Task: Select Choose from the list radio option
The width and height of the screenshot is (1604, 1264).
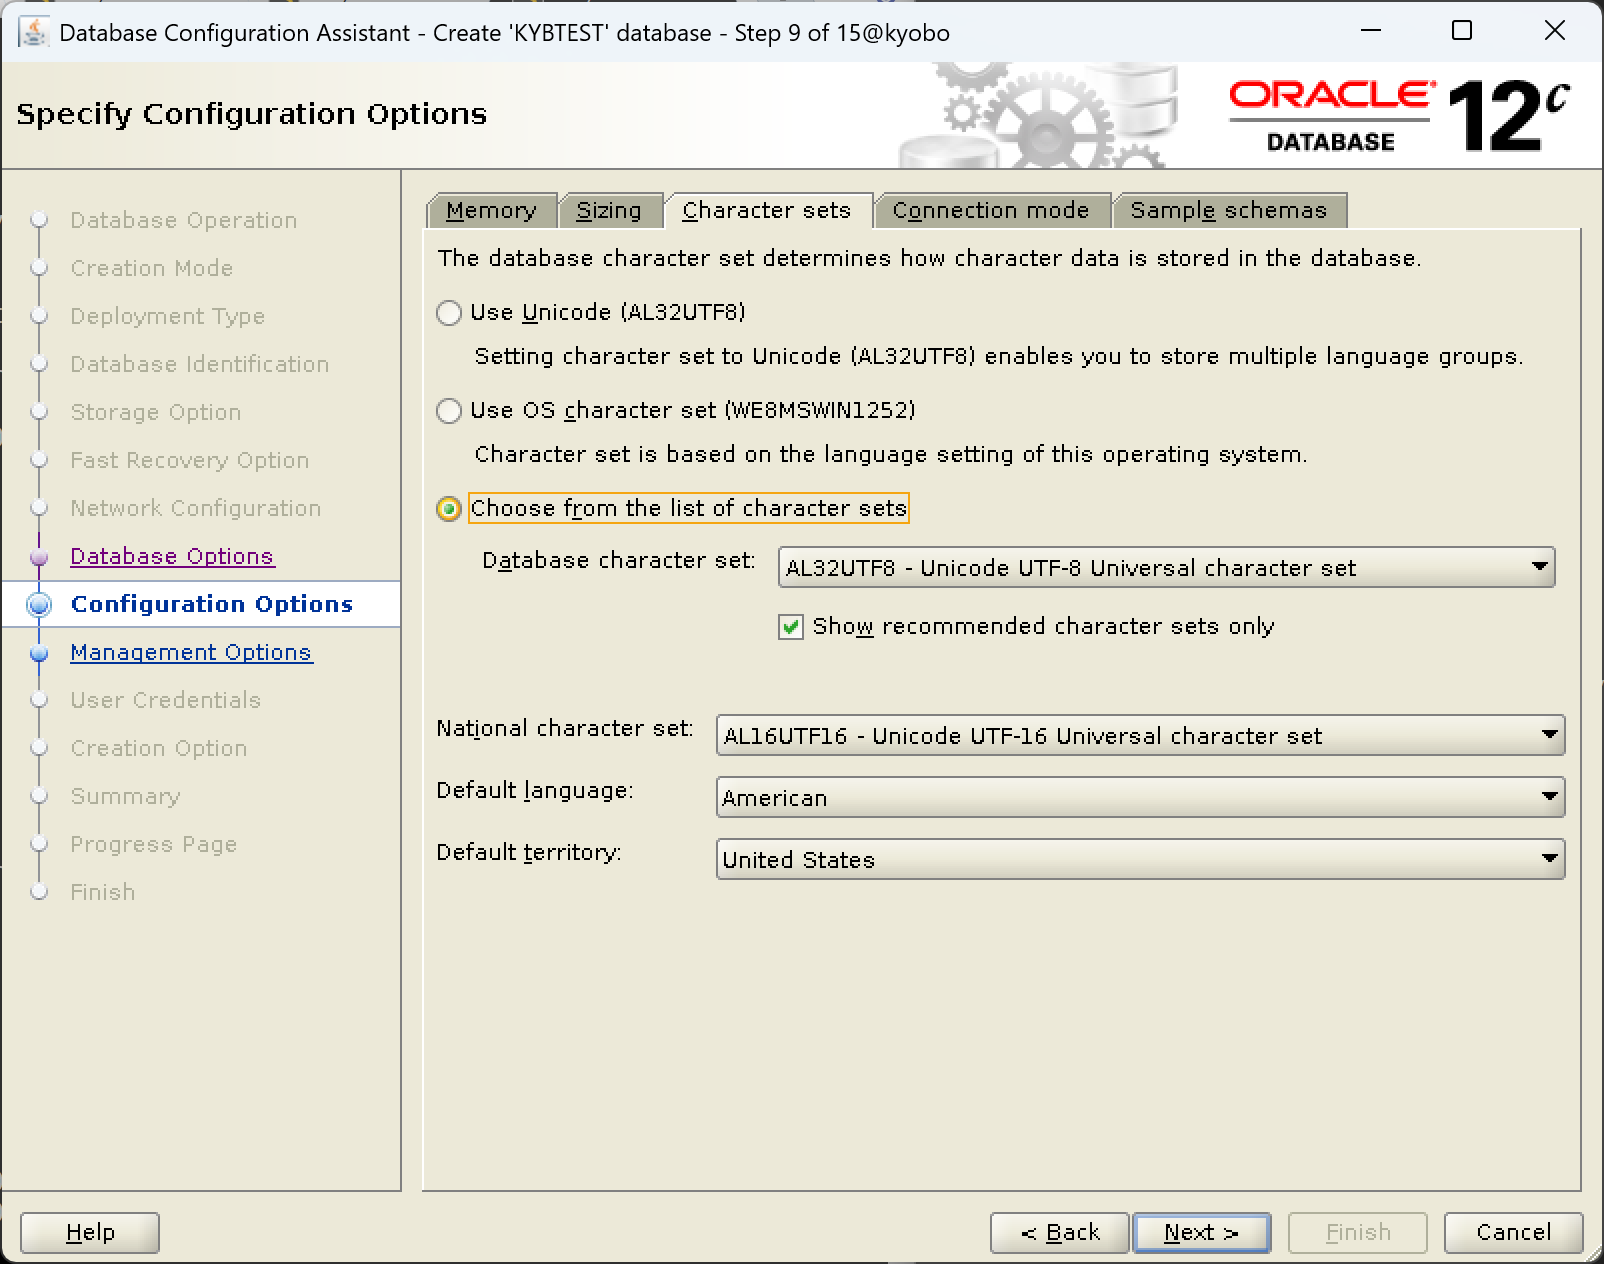Action: [x=449, y=509]
